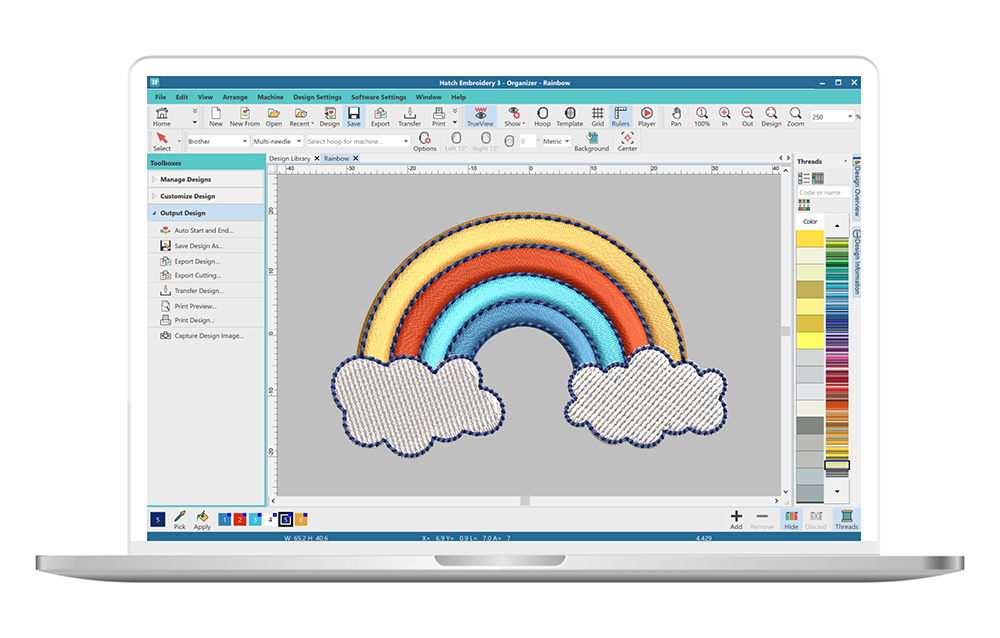Select orange color swatch 6 in palette
This screenshot has width=1000, height=638.
click(301, 518)
